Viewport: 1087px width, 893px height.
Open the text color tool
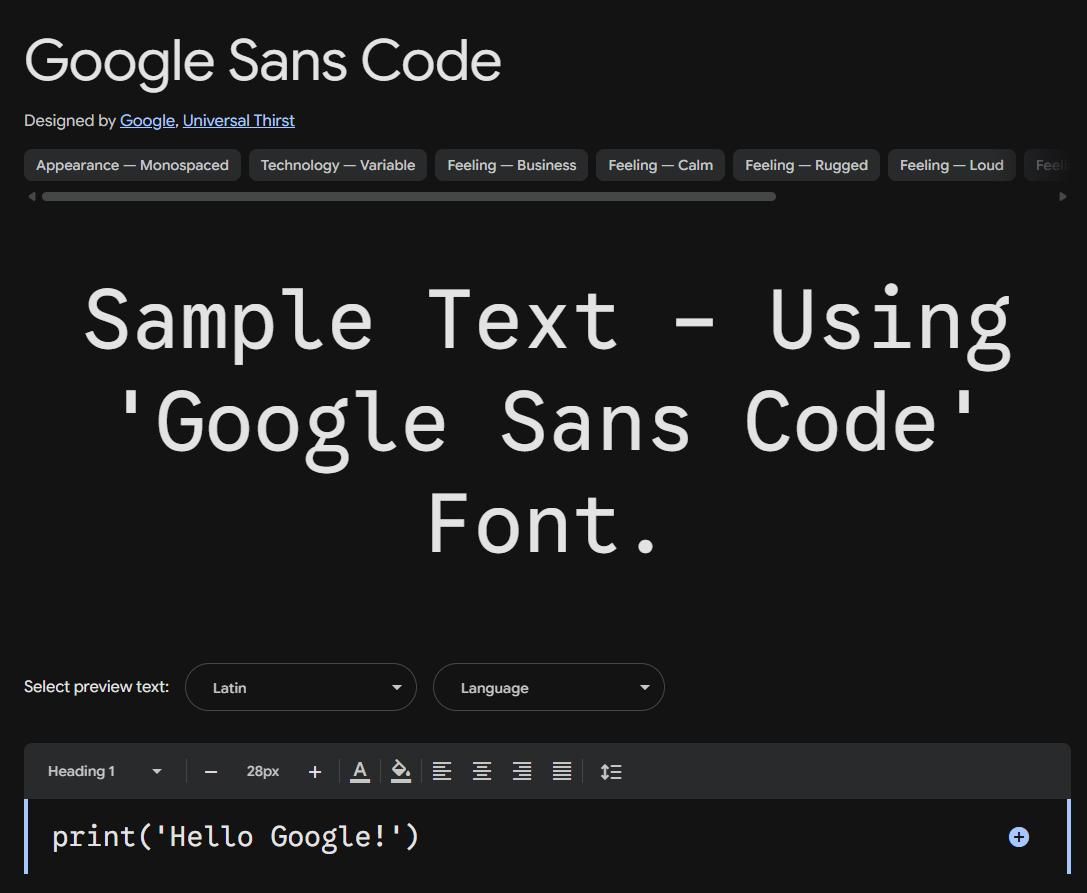(x=360, y=772)
